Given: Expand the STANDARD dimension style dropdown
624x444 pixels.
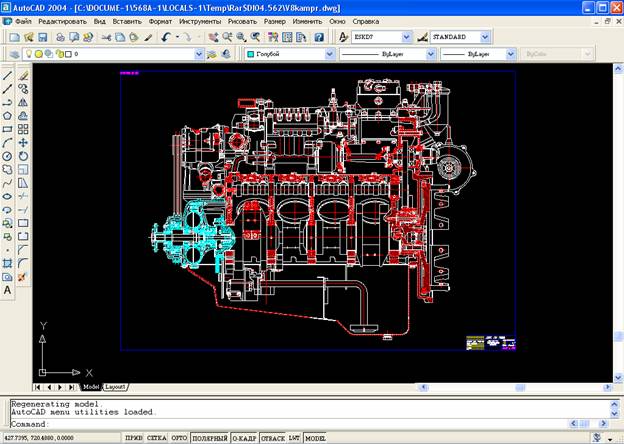Looking at the screenshot, I should pyautogui.click(x=485, y=37).
